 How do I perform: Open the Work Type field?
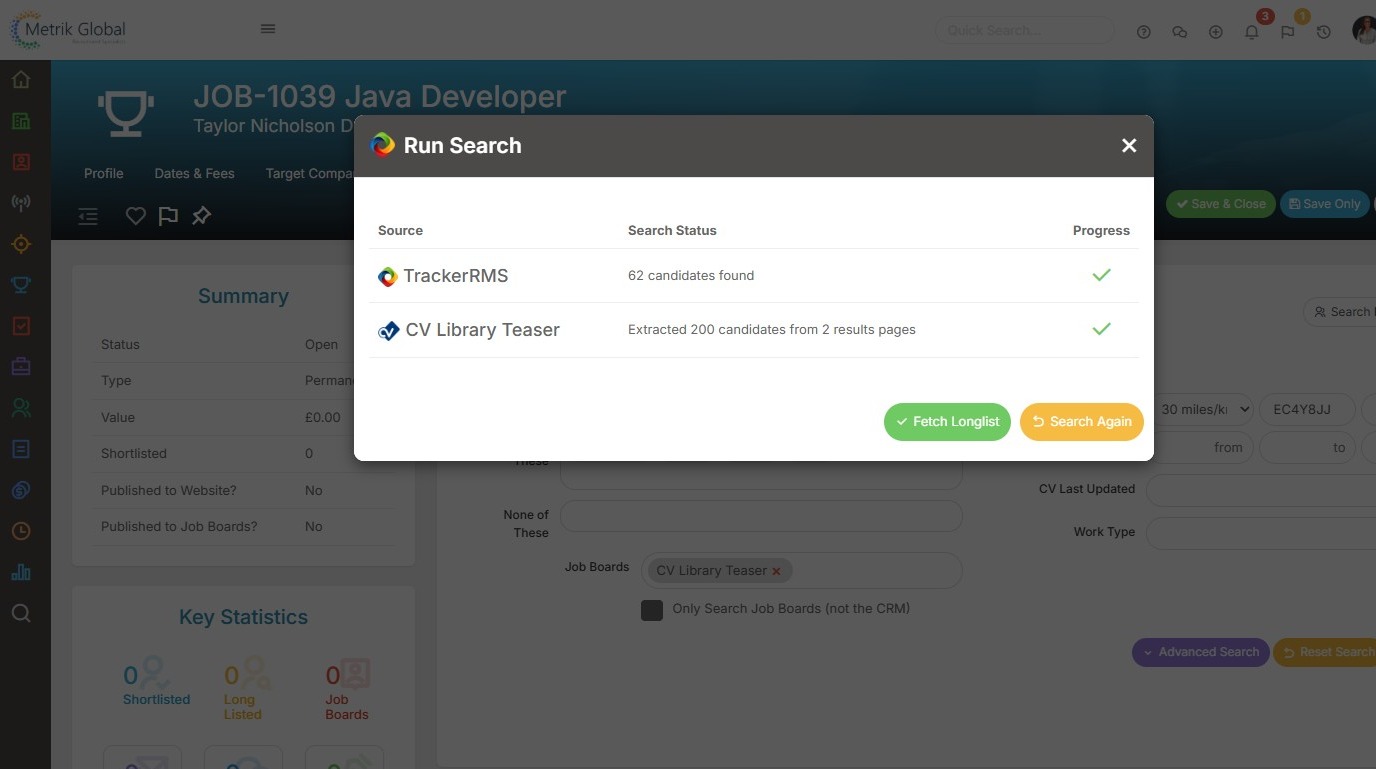(x=1260, y=533)
